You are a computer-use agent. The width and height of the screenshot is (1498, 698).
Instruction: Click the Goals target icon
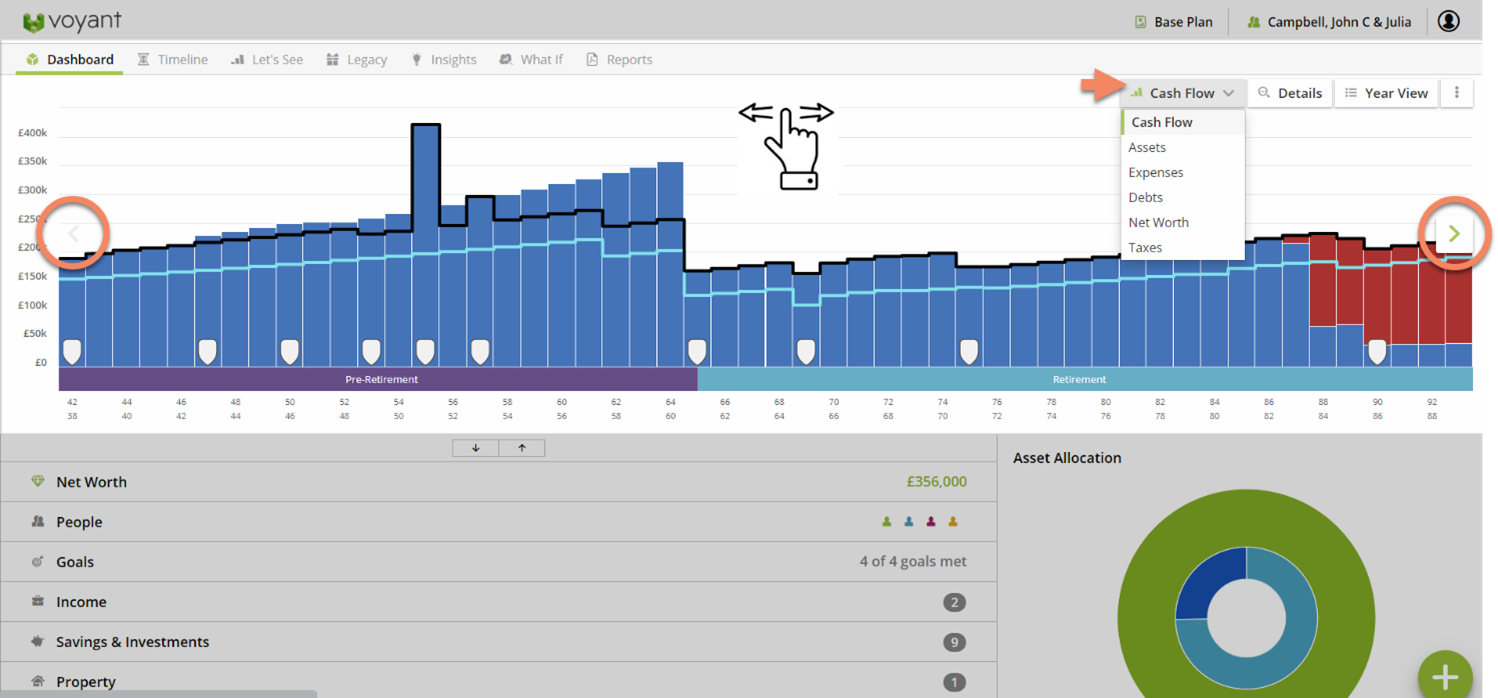[x=36, y=561]
